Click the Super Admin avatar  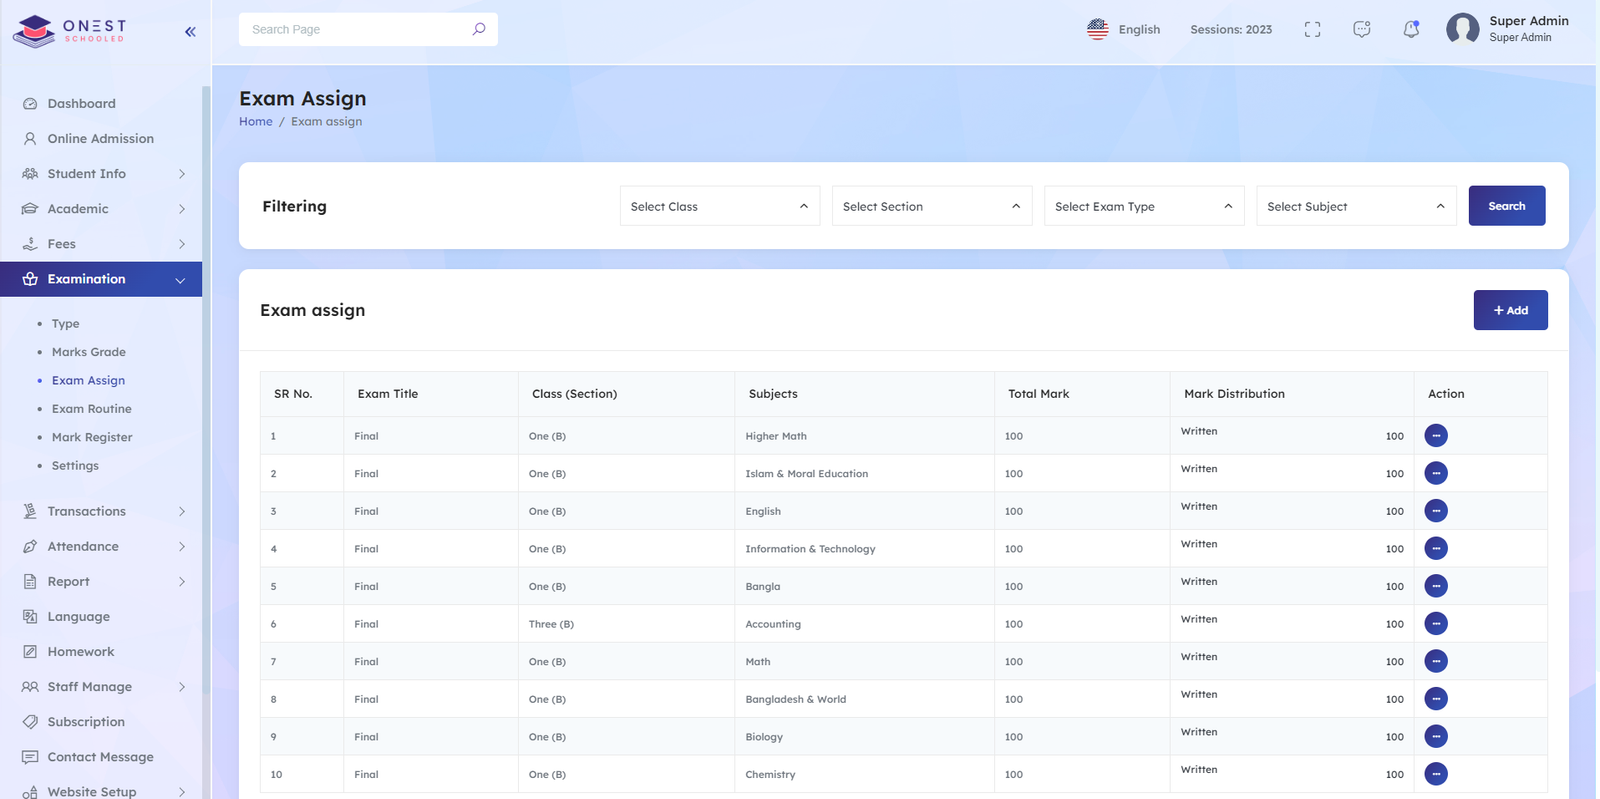tap(1463, 29)
